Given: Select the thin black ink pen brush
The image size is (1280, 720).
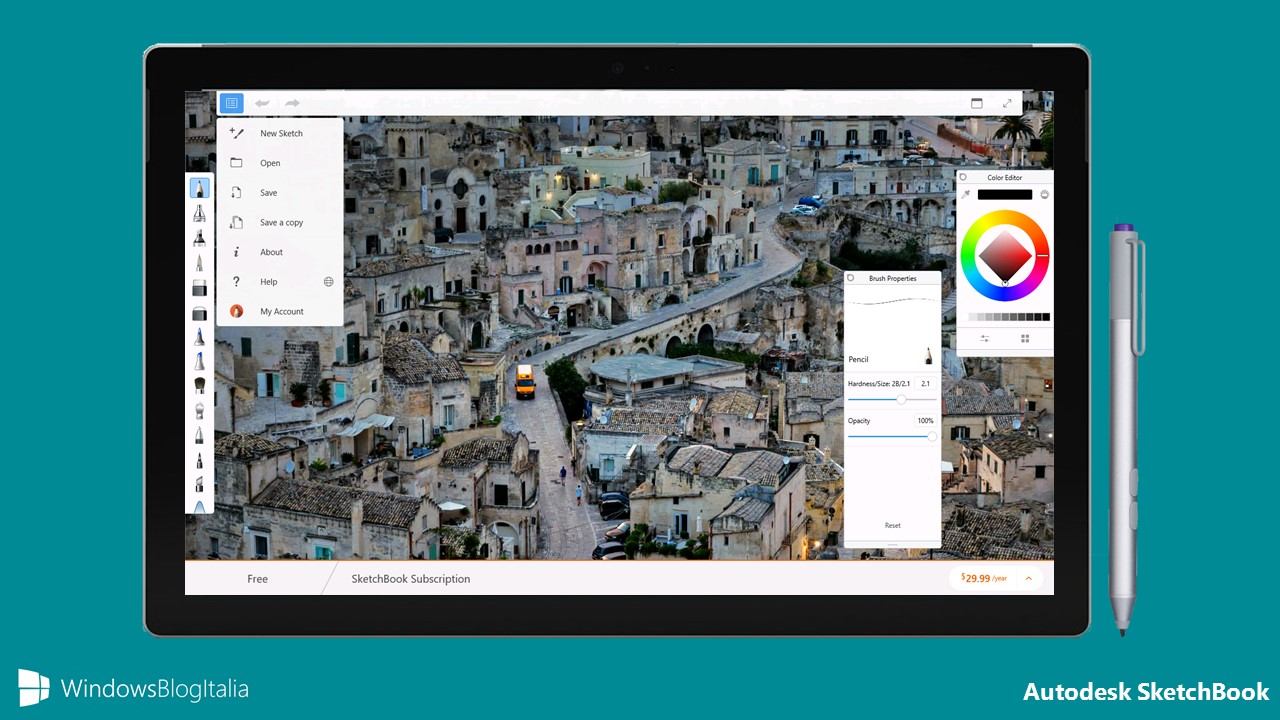Looking at the screenshot, I should [200, 460].
